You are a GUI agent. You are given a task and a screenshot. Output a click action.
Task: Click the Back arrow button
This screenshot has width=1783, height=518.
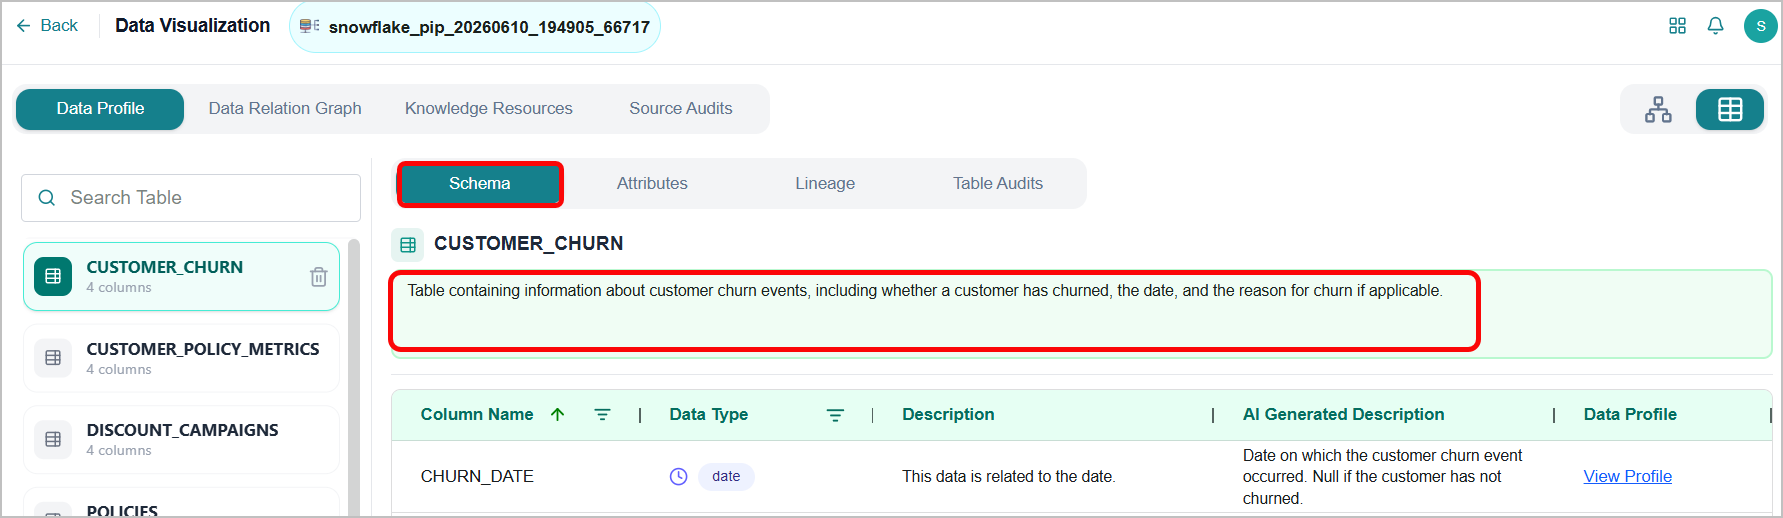pyautogui.click(x=46, y=26)
